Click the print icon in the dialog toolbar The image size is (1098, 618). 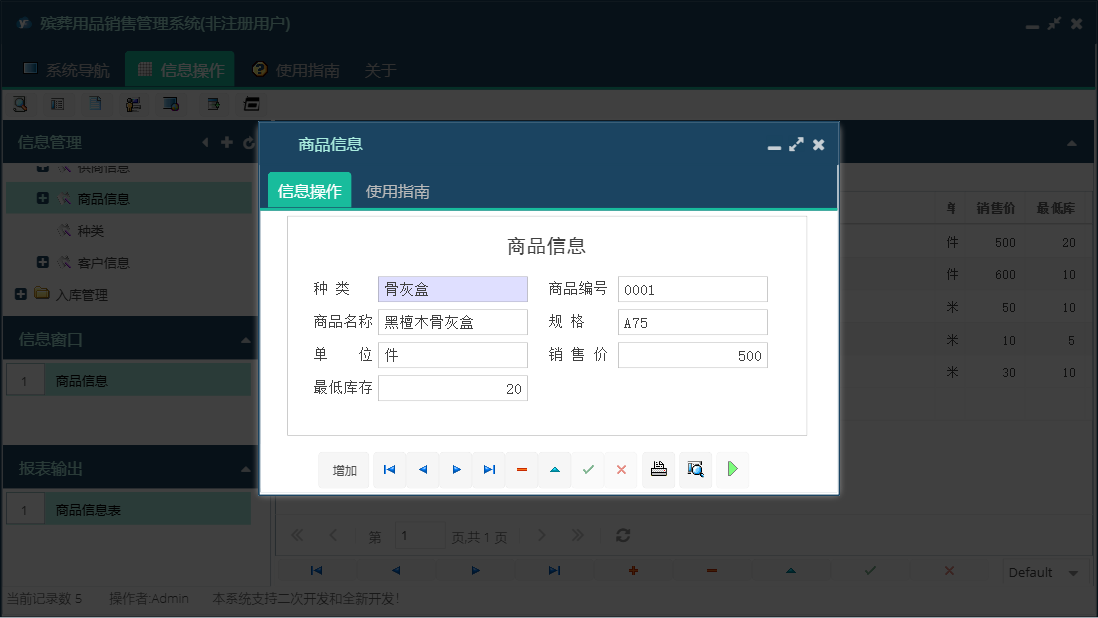[x=658, y=469]
